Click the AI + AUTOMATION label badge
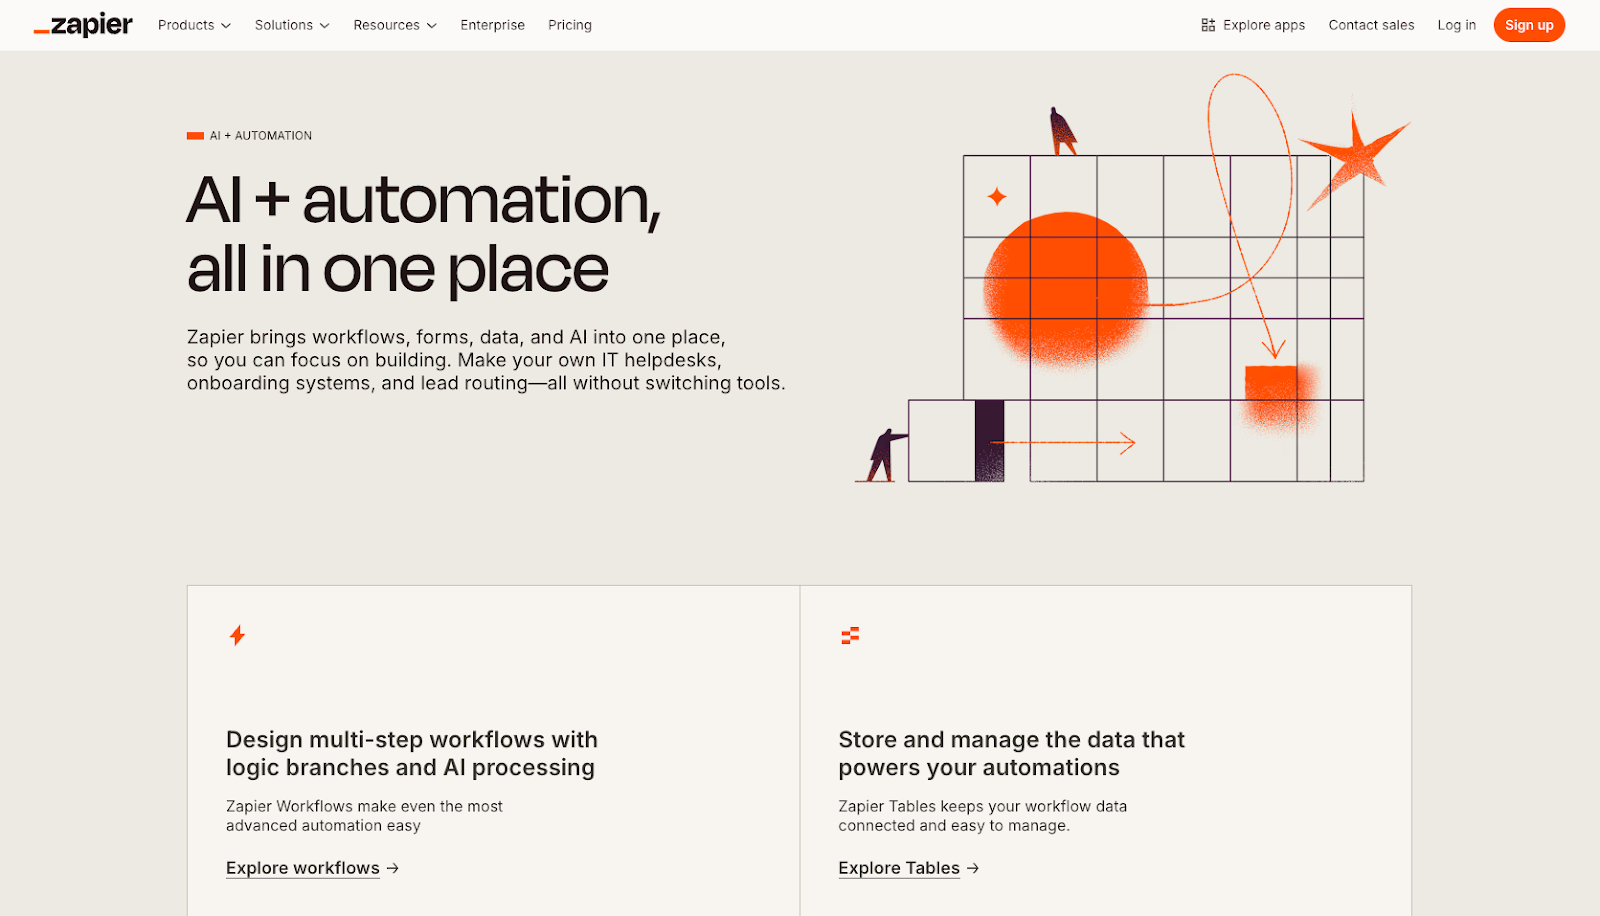 248,135
